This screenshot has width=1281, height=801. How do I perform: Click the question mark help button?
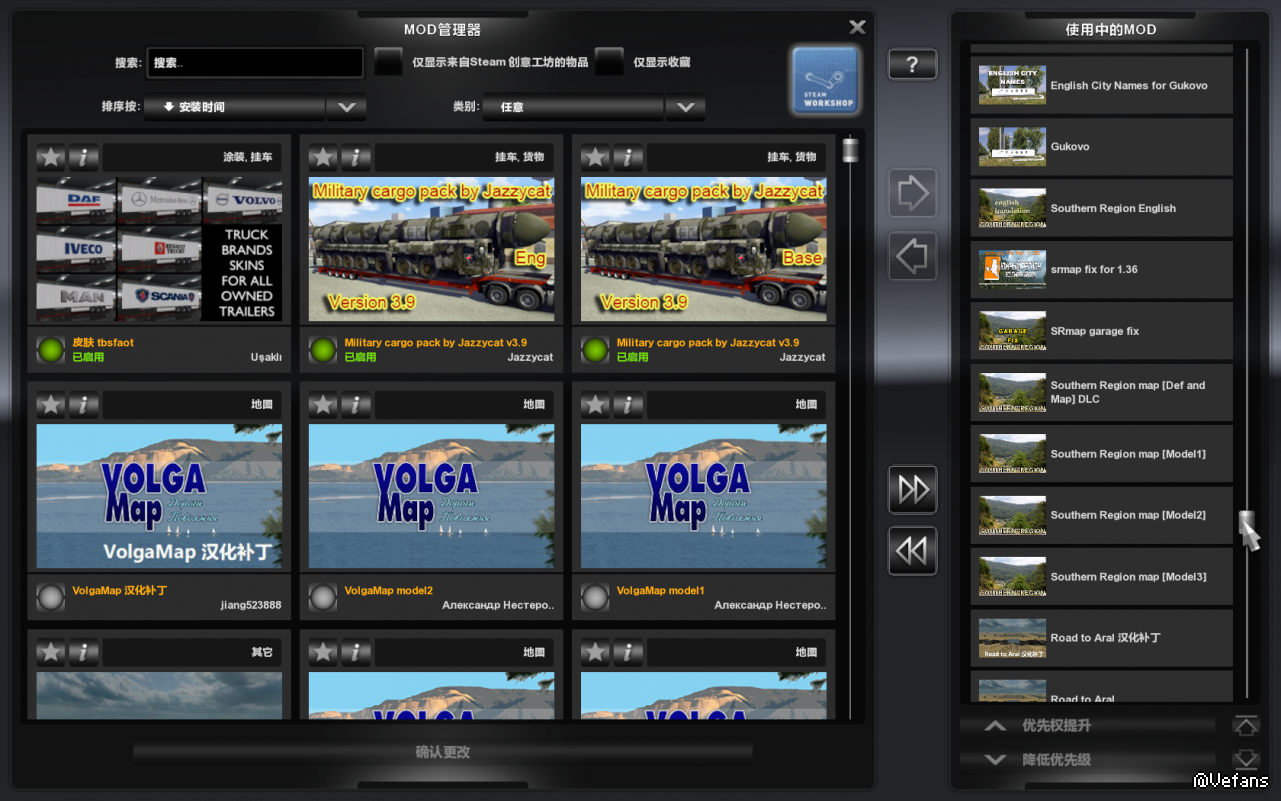912,65
